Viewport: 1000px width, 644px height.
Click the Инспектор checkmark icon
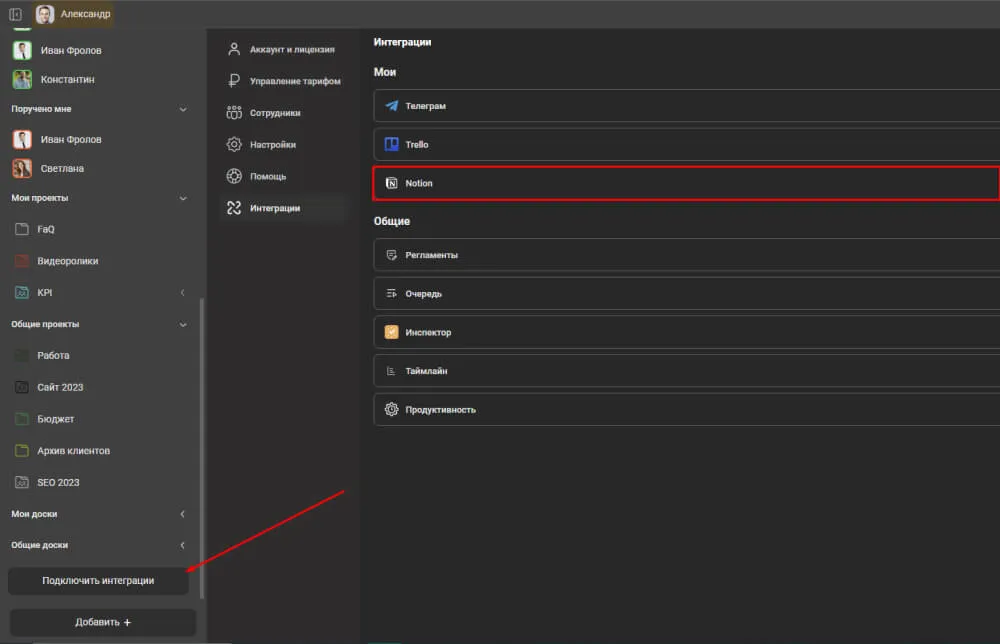392,332
